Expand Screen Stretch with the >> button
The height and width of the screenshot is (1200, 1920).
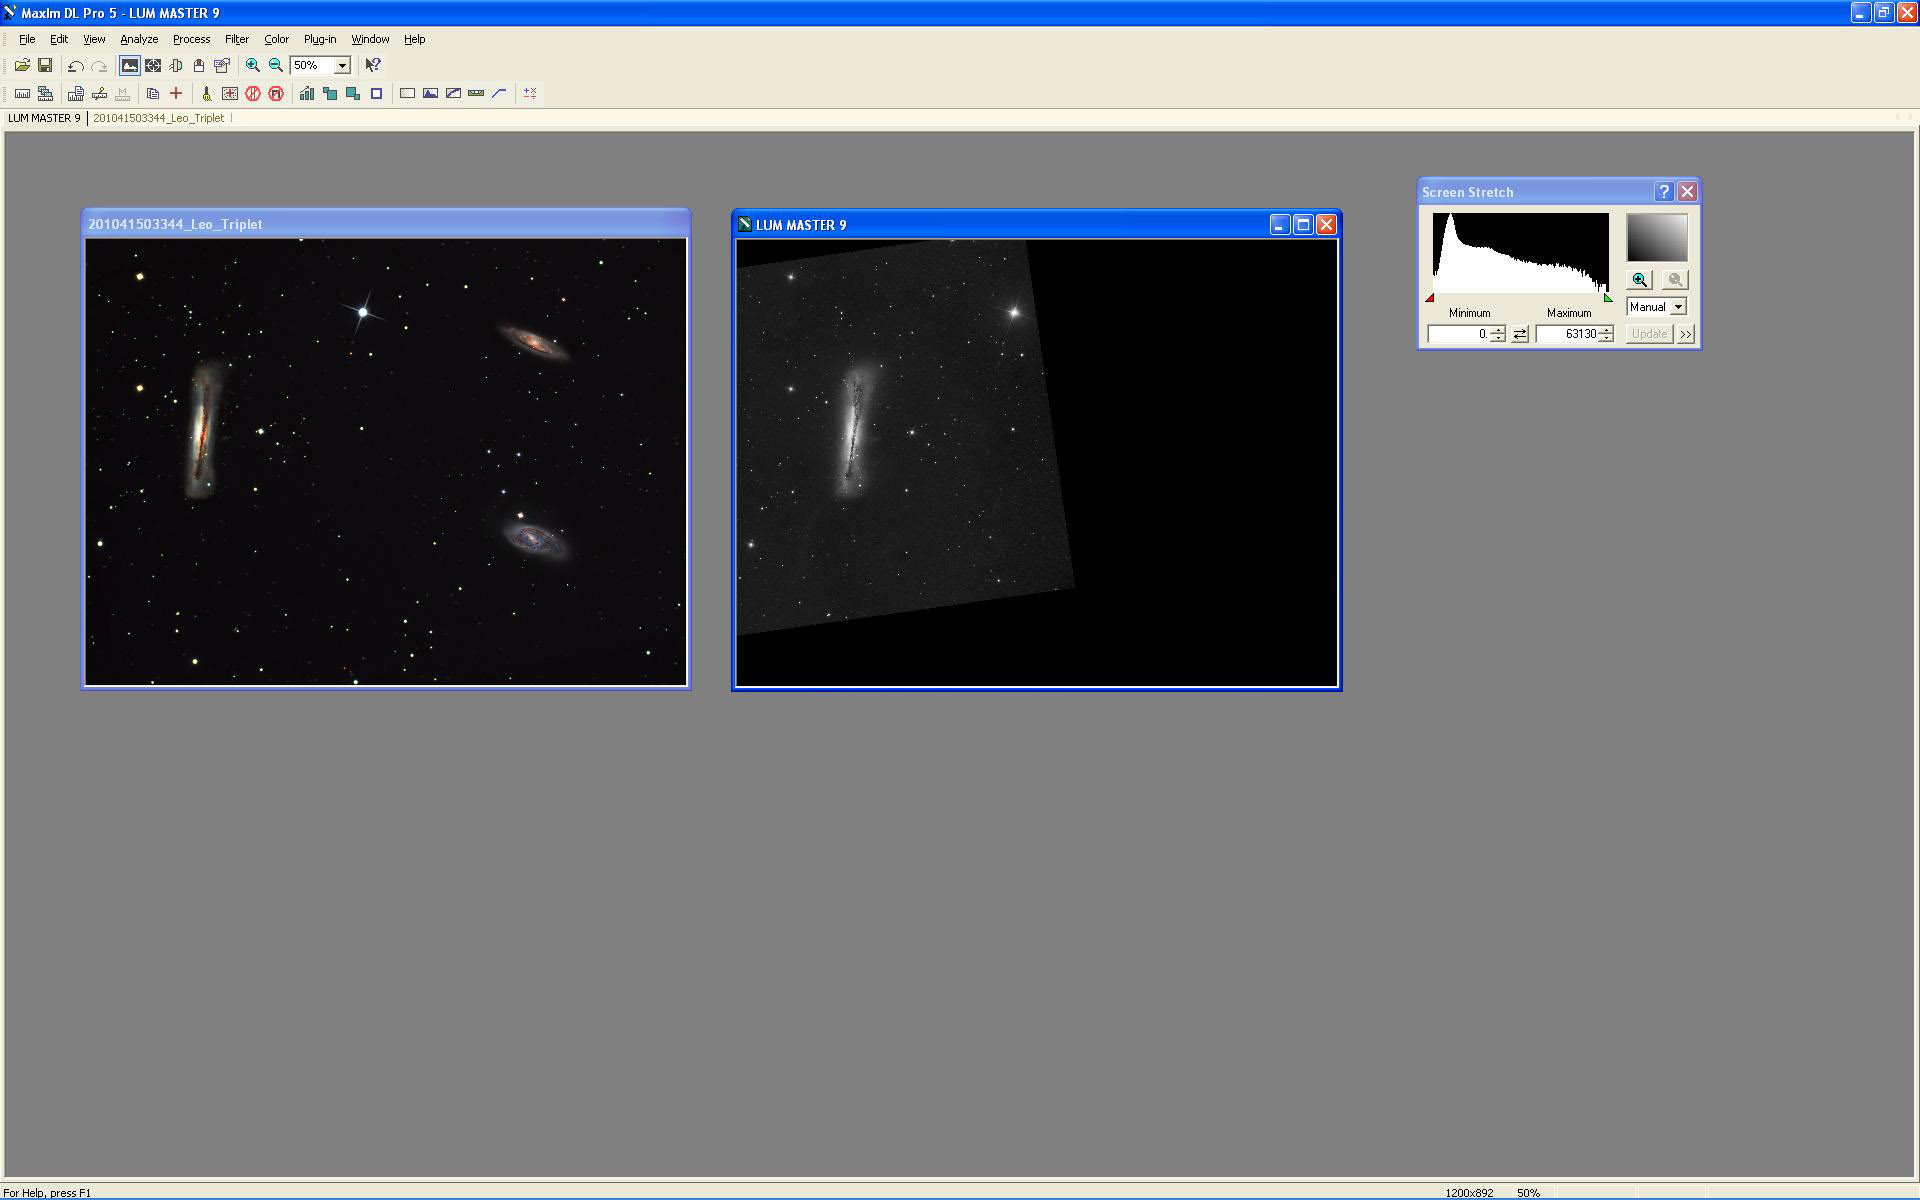1686,334
